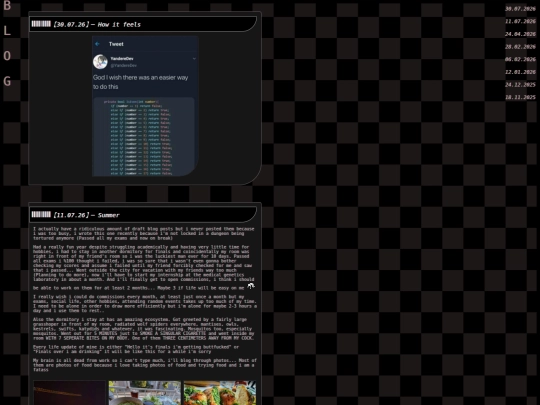Click the paragraph starting 'My brain is all dead'
Image resolution: width=540 pixels, height=405 pixels.
coord(145,365)
